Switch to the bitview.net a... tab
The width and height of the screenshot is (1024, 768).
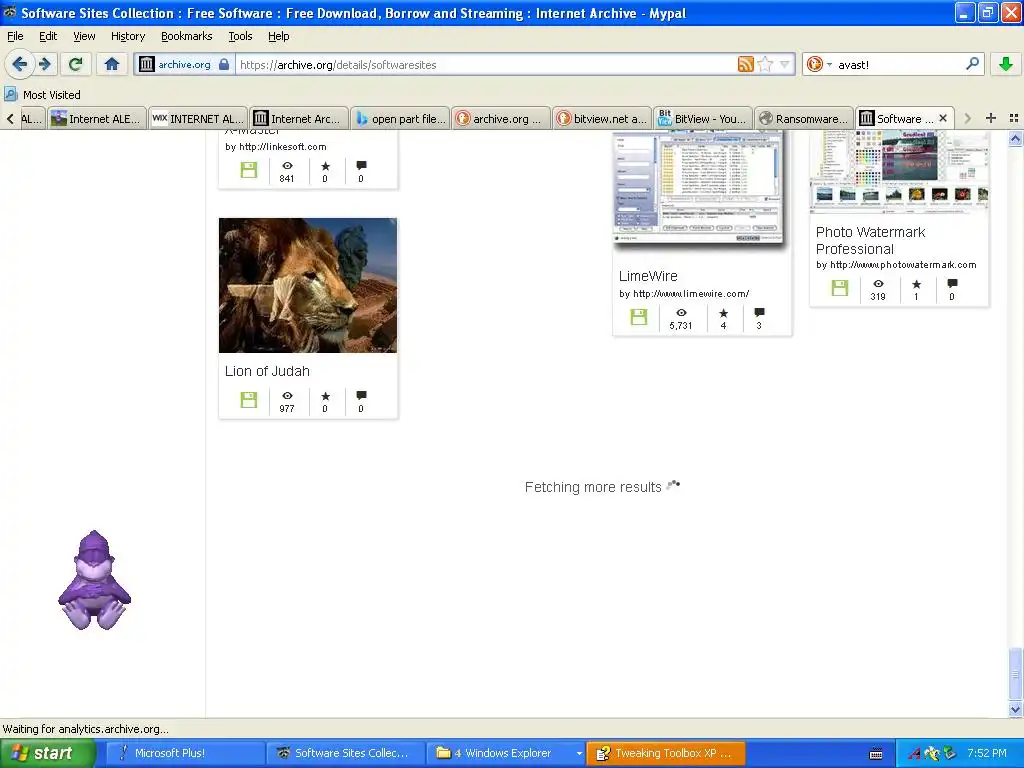click(601, 119)
